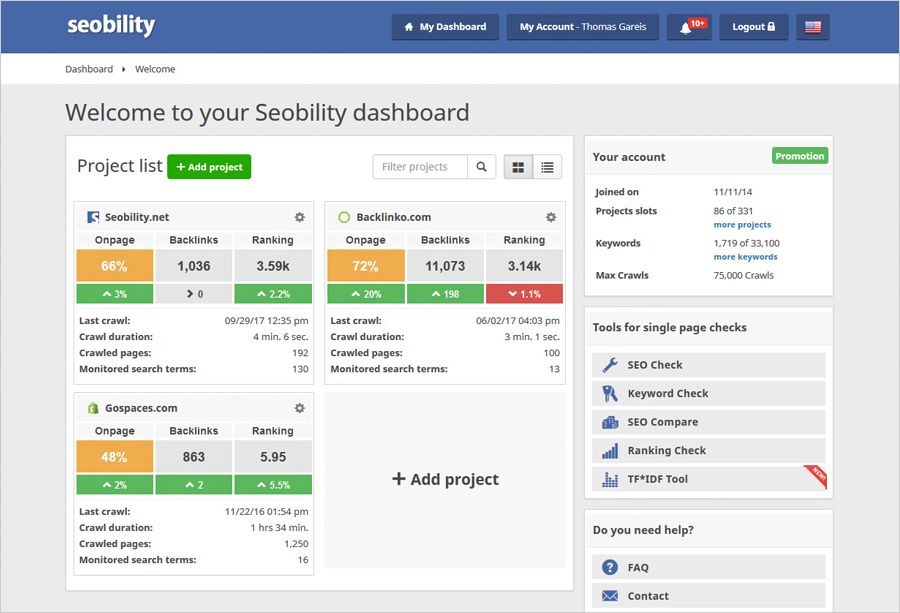
Task: Open My Account - Thomas Gareis
Action: click(x=583, y=27)
